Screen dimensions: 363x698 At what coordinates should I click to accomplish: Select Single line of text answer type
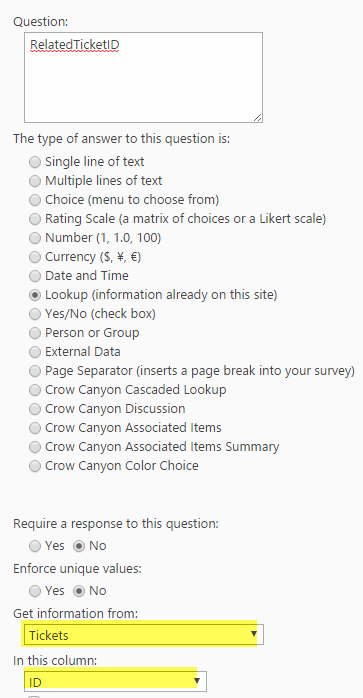(x=35, y=162)
